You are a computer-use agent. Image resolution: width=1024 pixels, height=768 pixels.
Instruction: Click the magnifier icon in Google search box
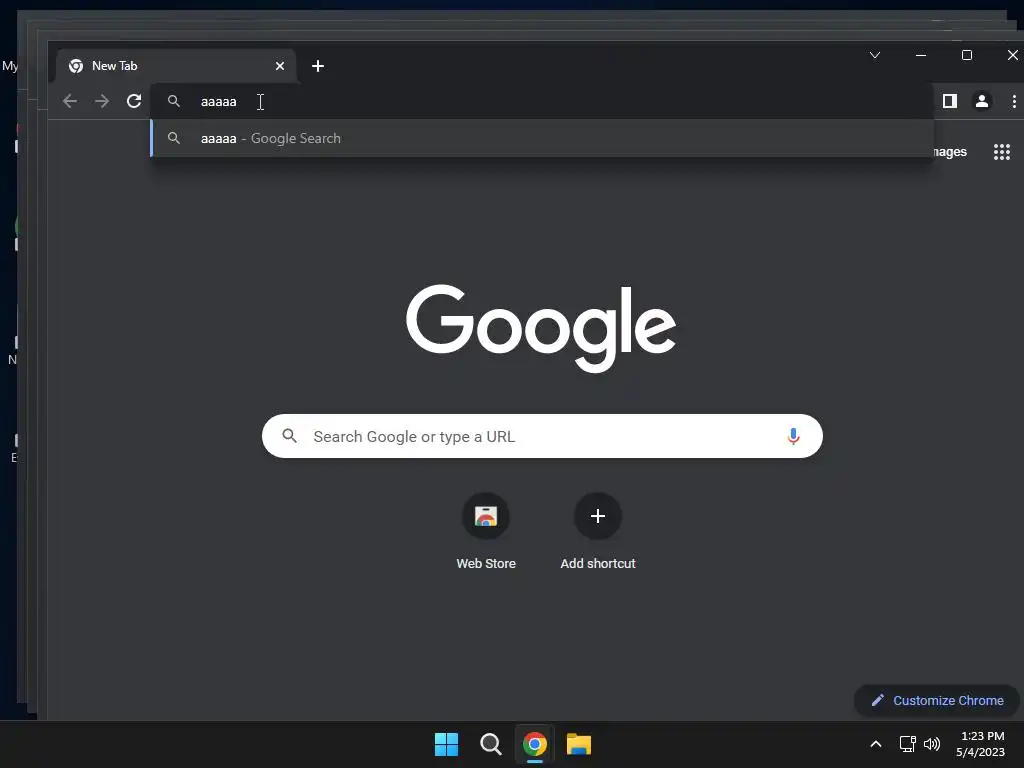pos(289,436)
